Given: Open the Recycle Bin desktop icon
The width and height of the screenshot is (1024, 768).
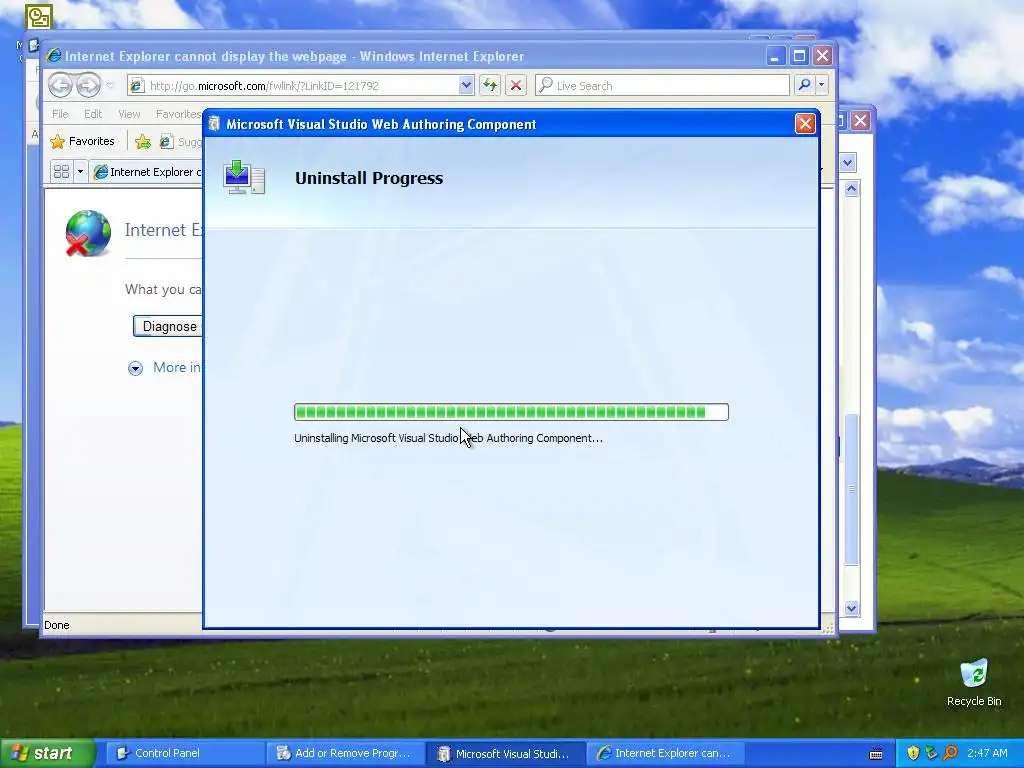Looking at the screenshot, I should click(974, 683).
